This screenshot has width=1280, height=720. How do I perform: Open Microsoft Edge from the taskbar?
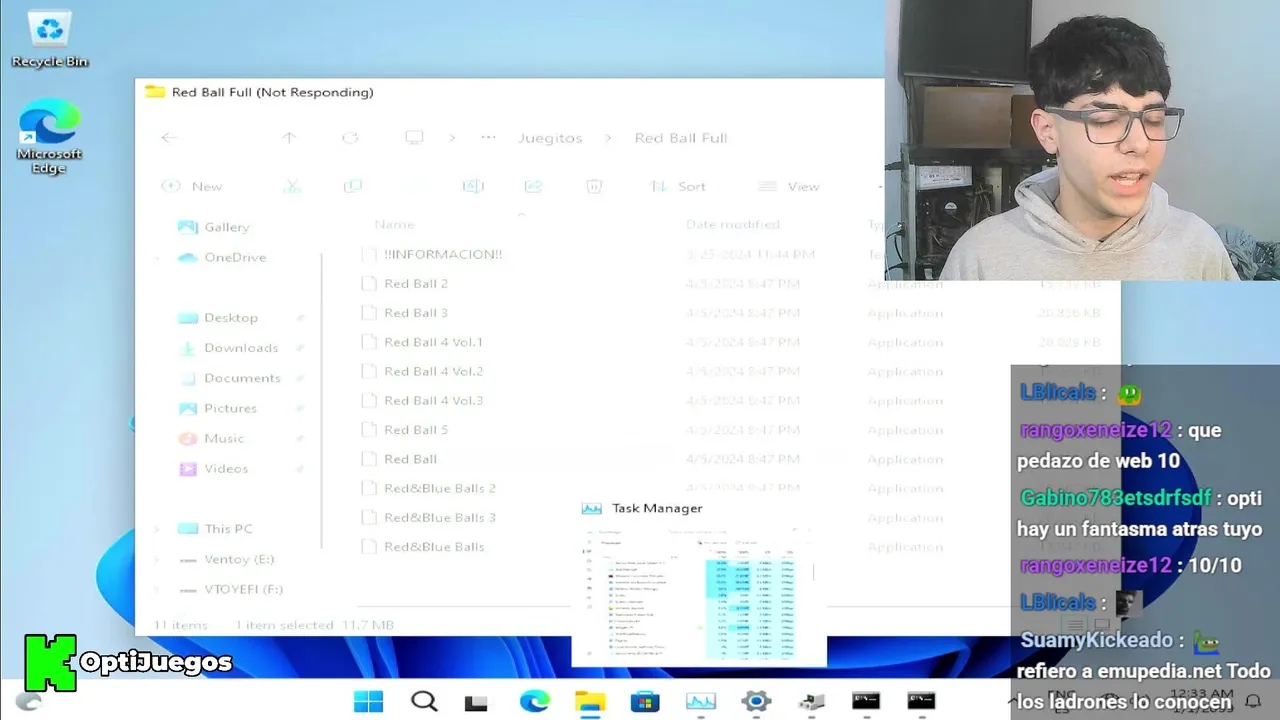tap(534, 701)
